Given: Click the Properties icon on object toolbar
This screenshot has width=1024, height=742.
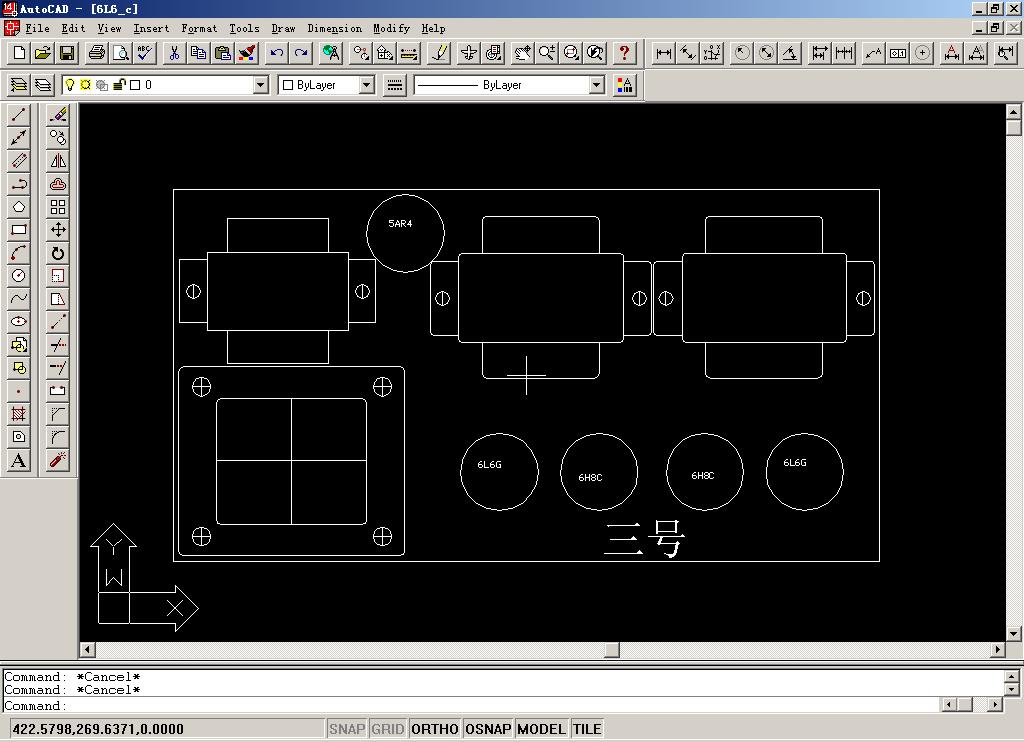Looking at the screenshot, I should 624,85.
